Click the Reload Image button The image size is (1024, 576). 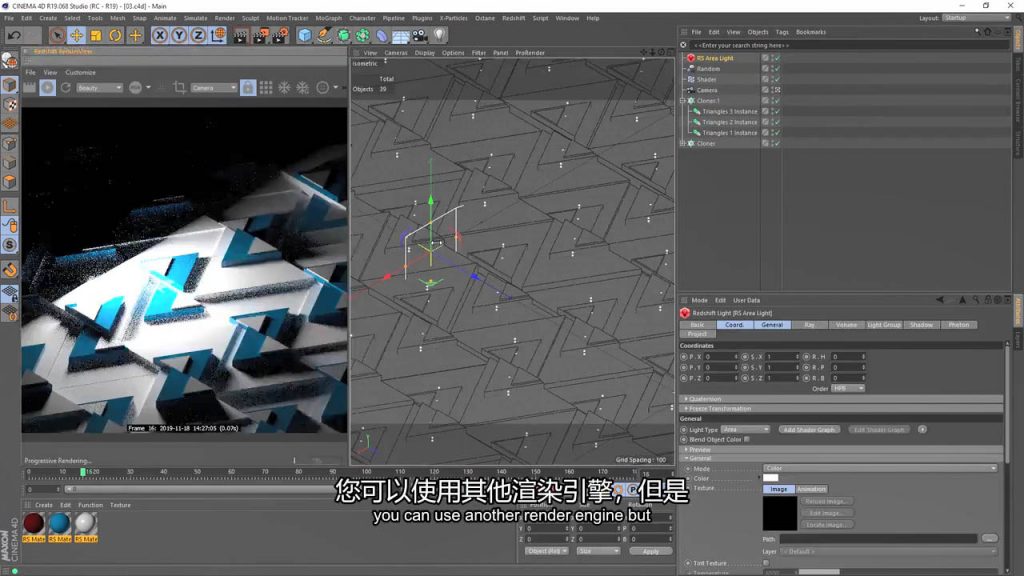pyautogui.click(x=825, y=502)
